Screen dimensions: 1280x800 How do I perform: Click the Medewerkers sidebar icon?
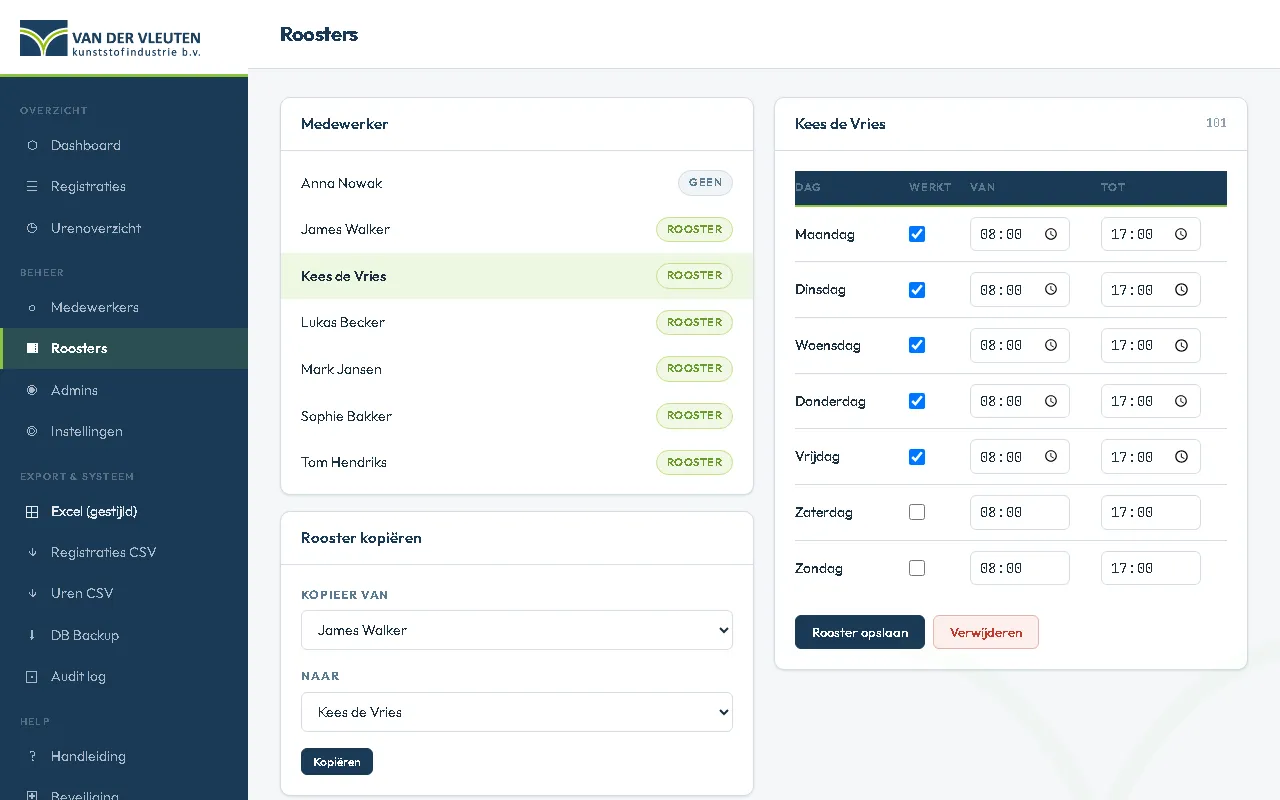[32, 307]
